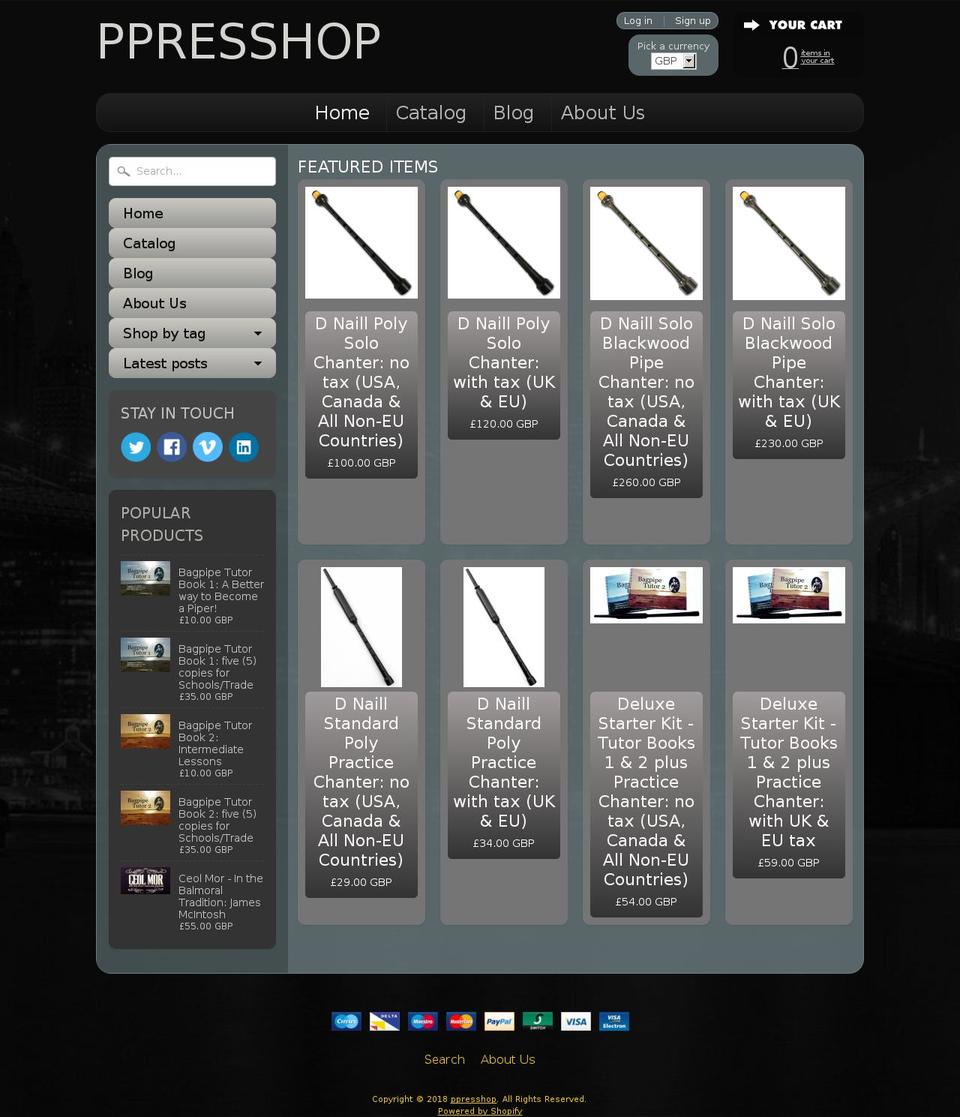The image size is (960, 1117).
Task: Click the Ceol Mor product thumbnail
Action: click(x=145, y=880)
